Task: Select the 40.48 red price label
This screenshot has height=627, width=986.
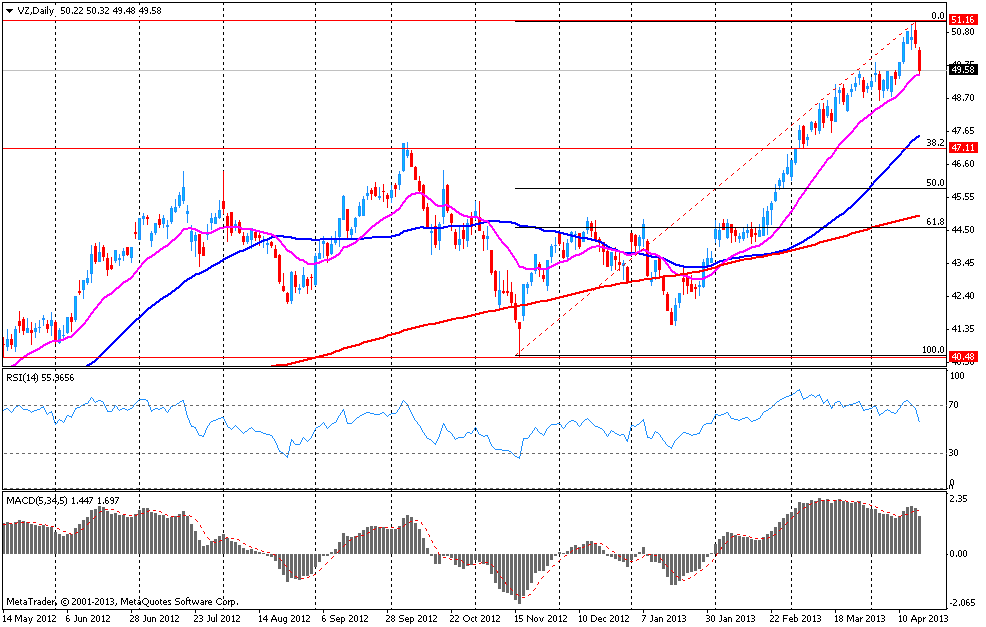Action: (963, 357)
